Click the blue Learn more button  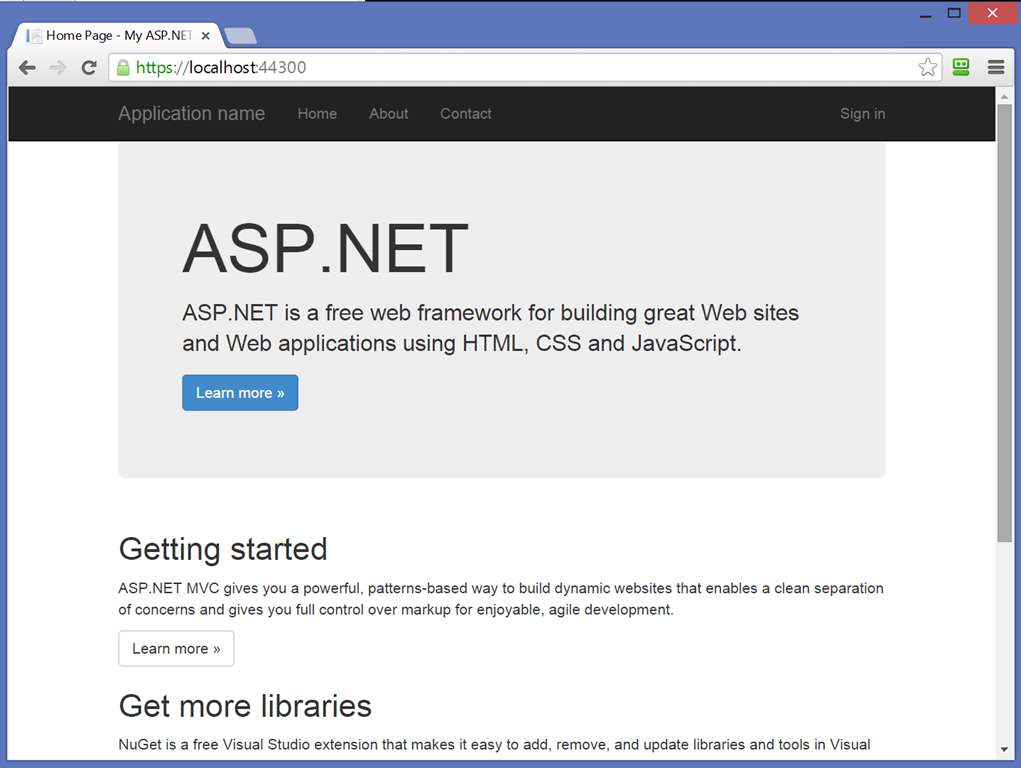pos(240,393)
